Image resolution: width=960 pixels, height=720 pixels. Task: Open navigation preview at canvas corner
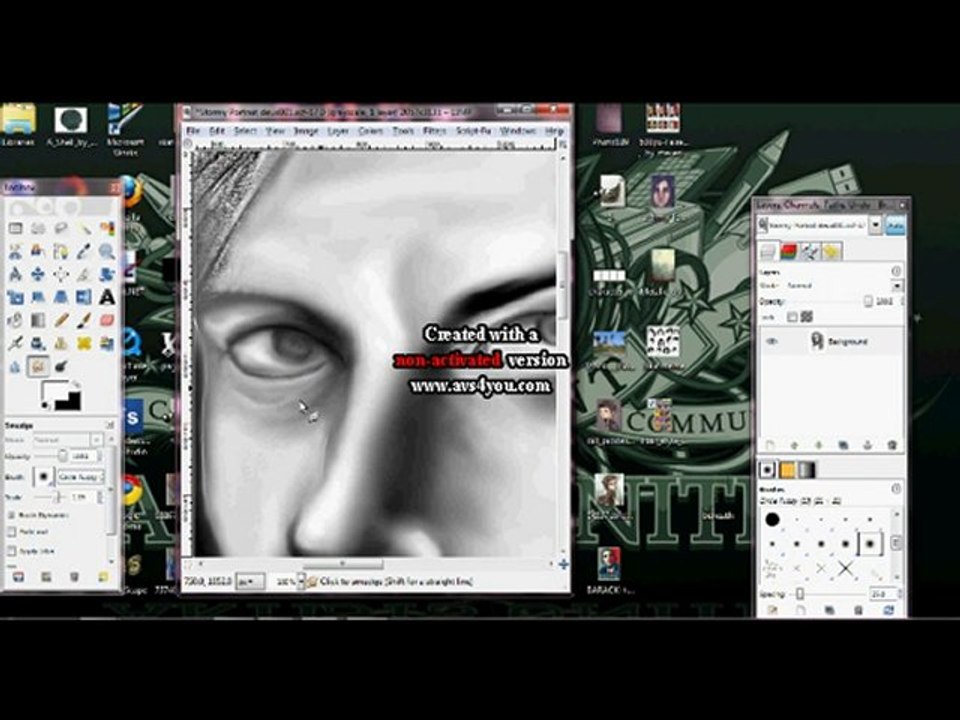pos(563,564)
